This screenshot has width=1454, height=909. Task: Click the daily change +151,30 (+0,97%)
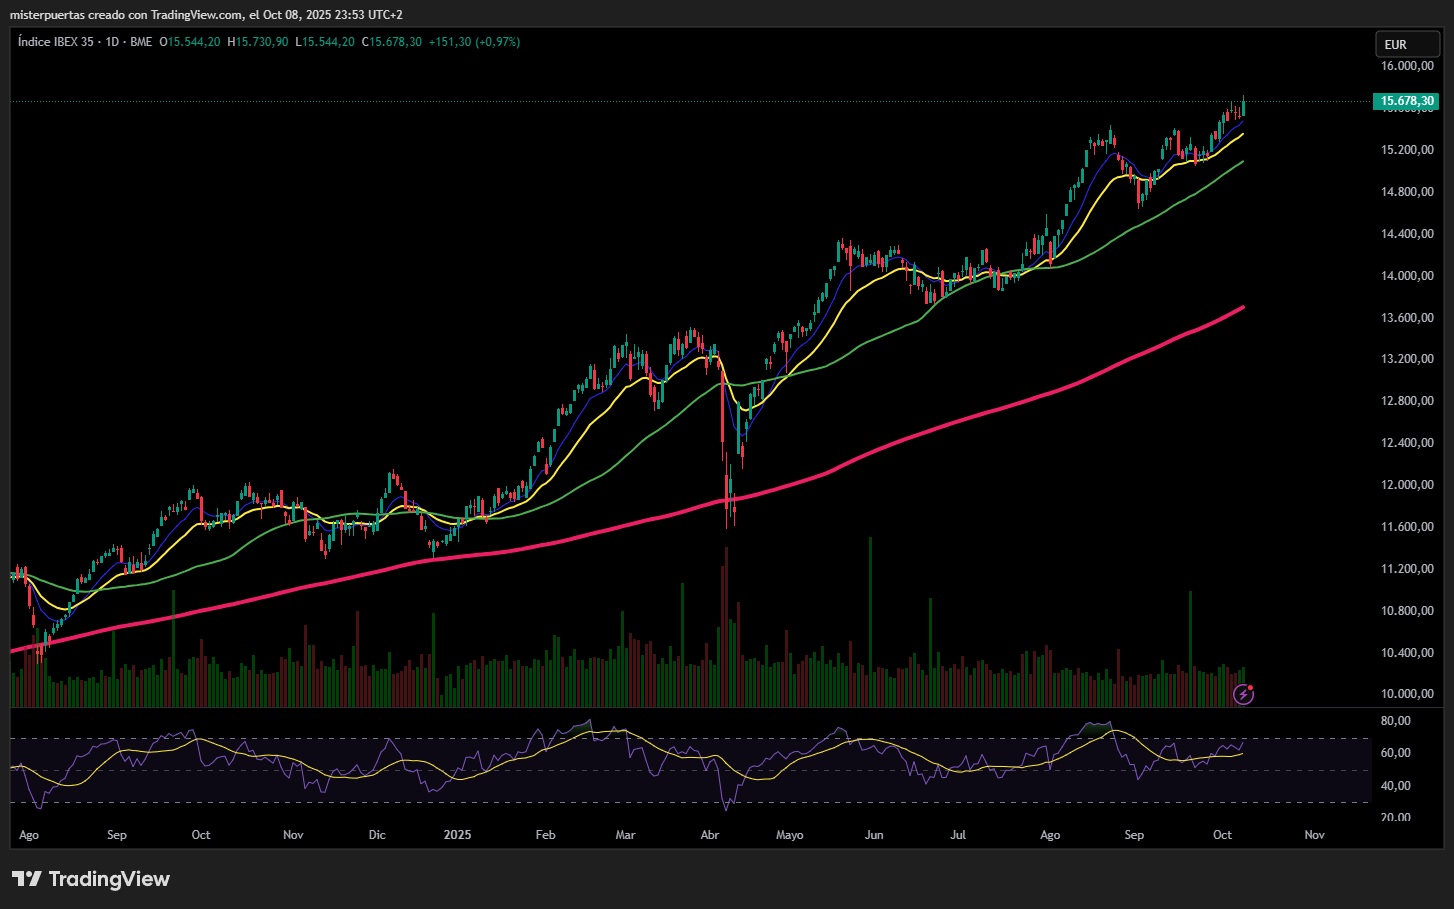click(x=475, y=42)
